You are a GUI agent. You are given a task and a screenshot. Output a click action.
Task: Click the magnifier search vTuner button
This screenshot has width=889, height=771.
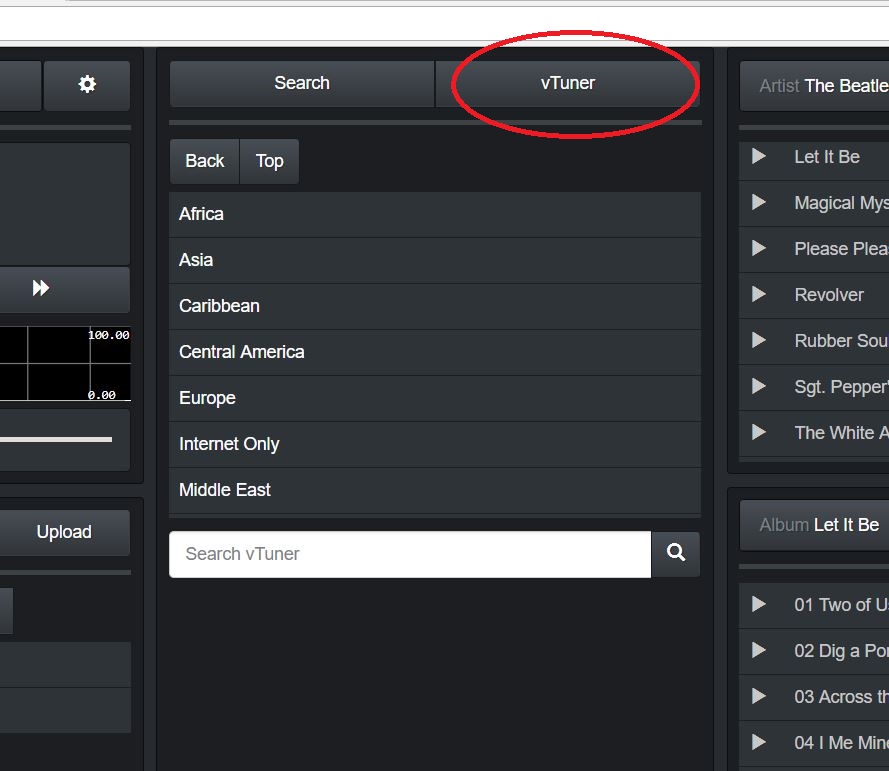[675, 553]
